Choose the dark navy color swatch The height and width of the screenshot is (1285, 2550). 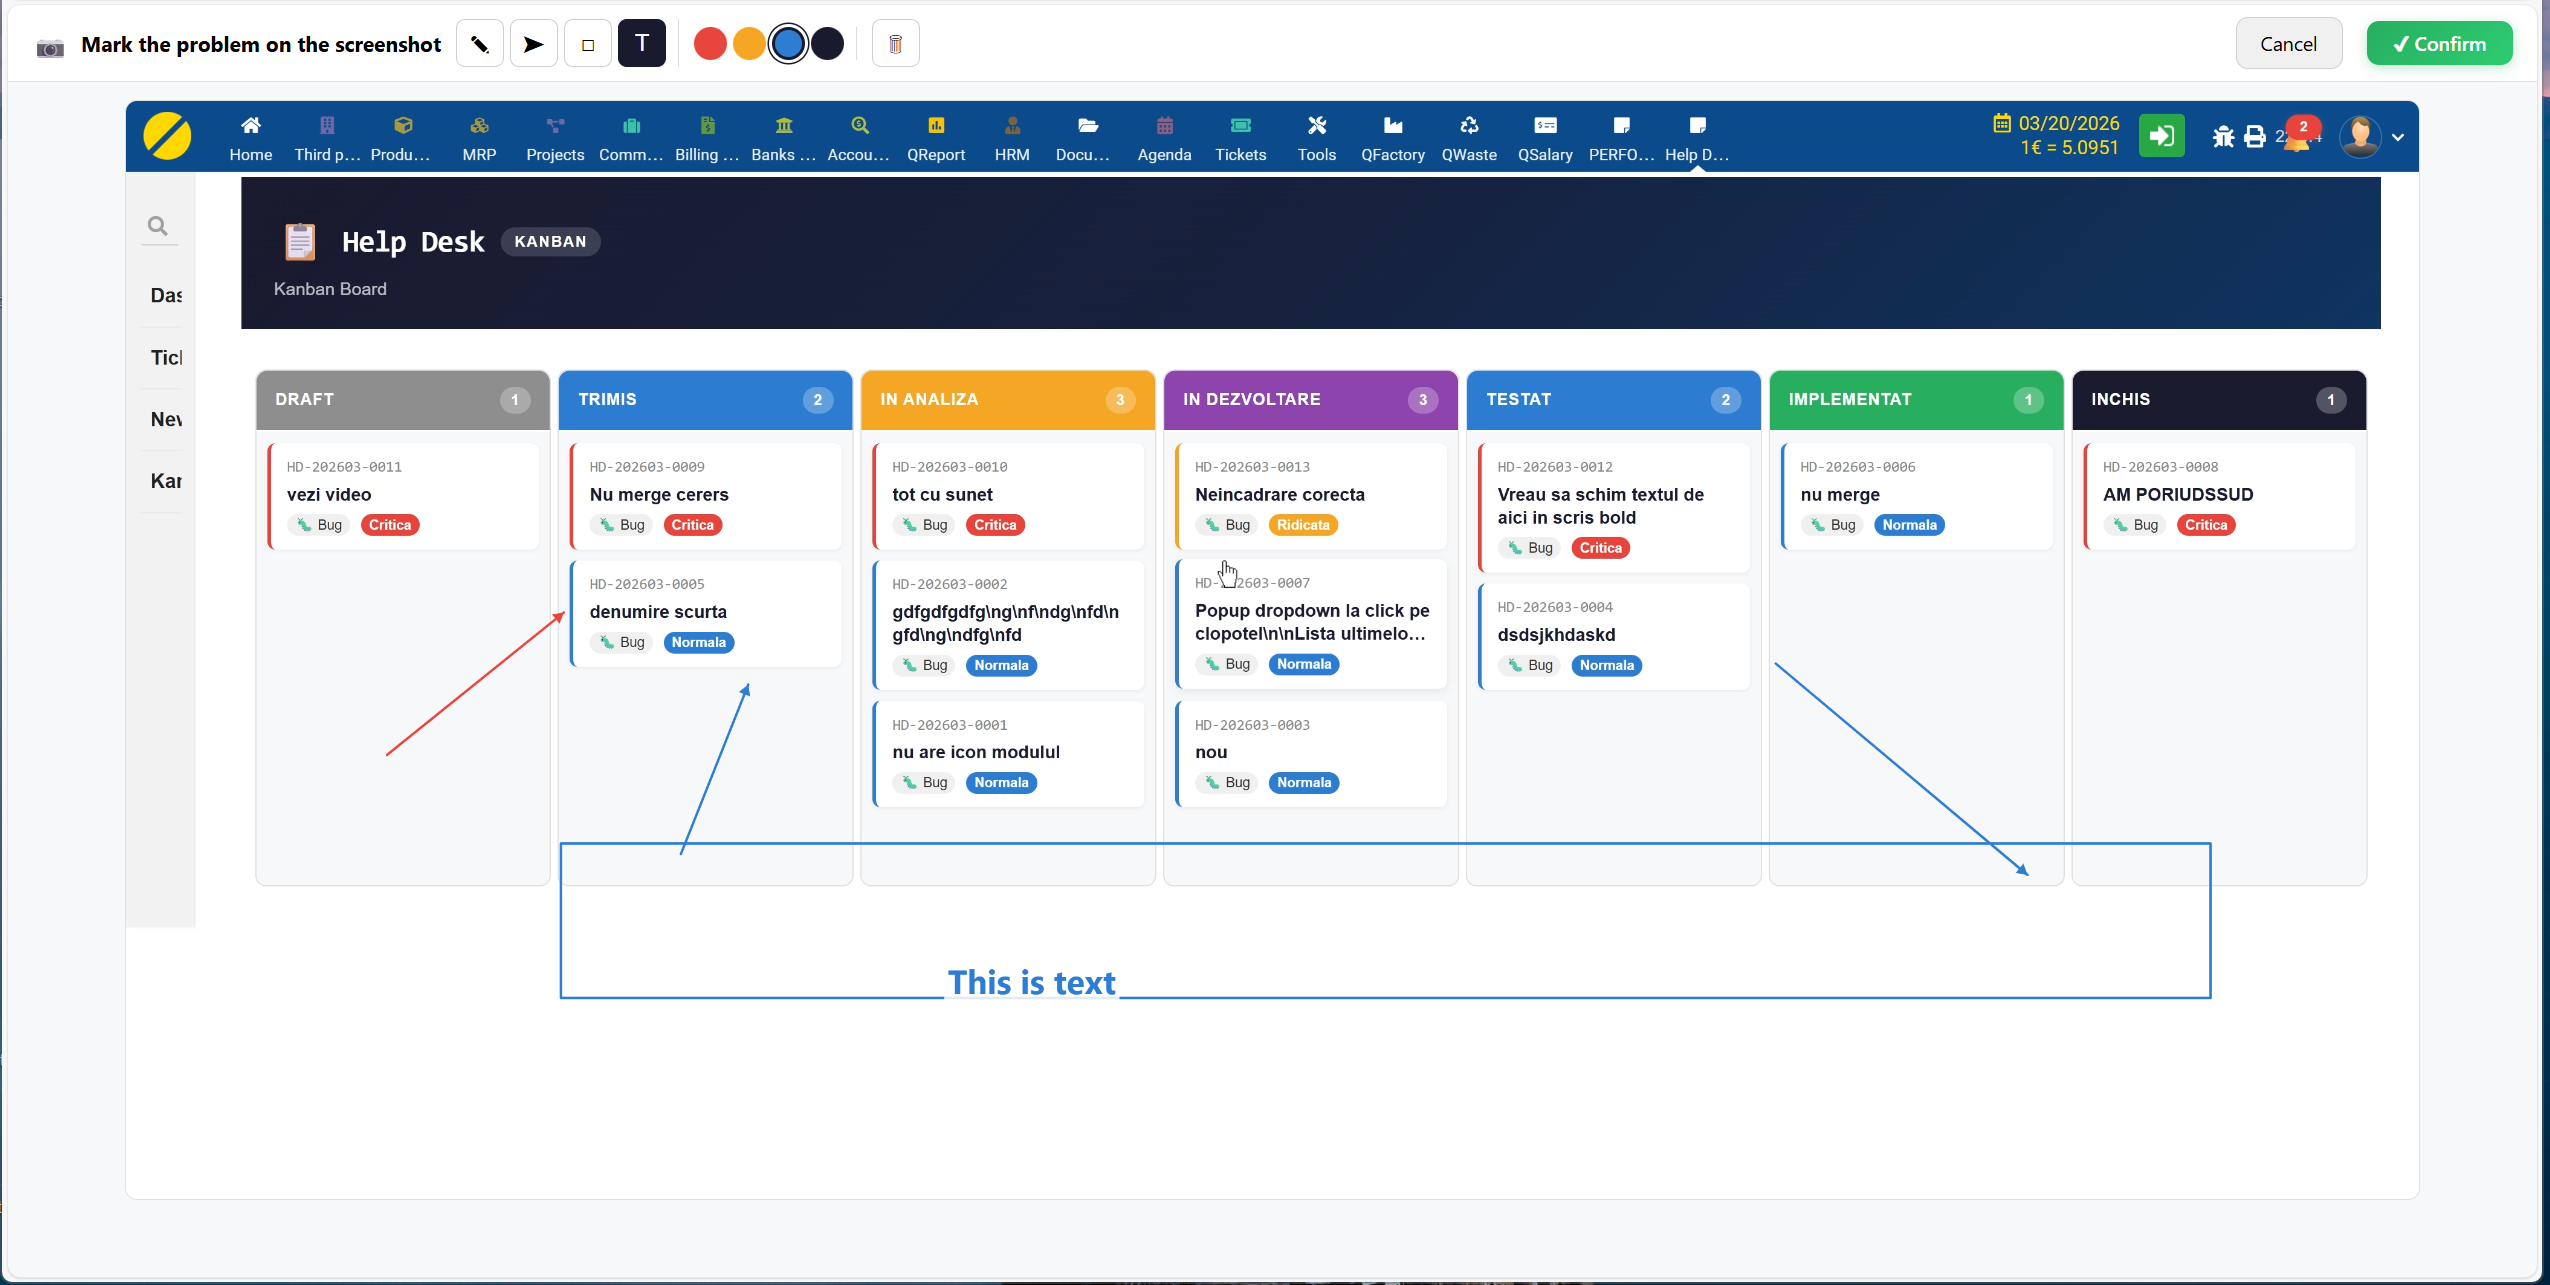click(x=828, y=44)
